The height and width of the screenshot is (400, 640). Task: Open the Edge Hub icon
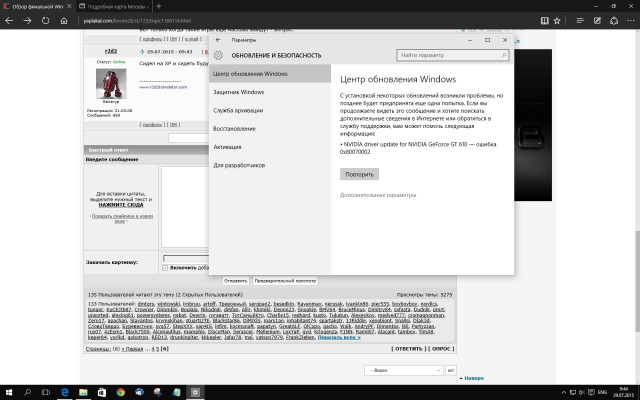[580, 20]
